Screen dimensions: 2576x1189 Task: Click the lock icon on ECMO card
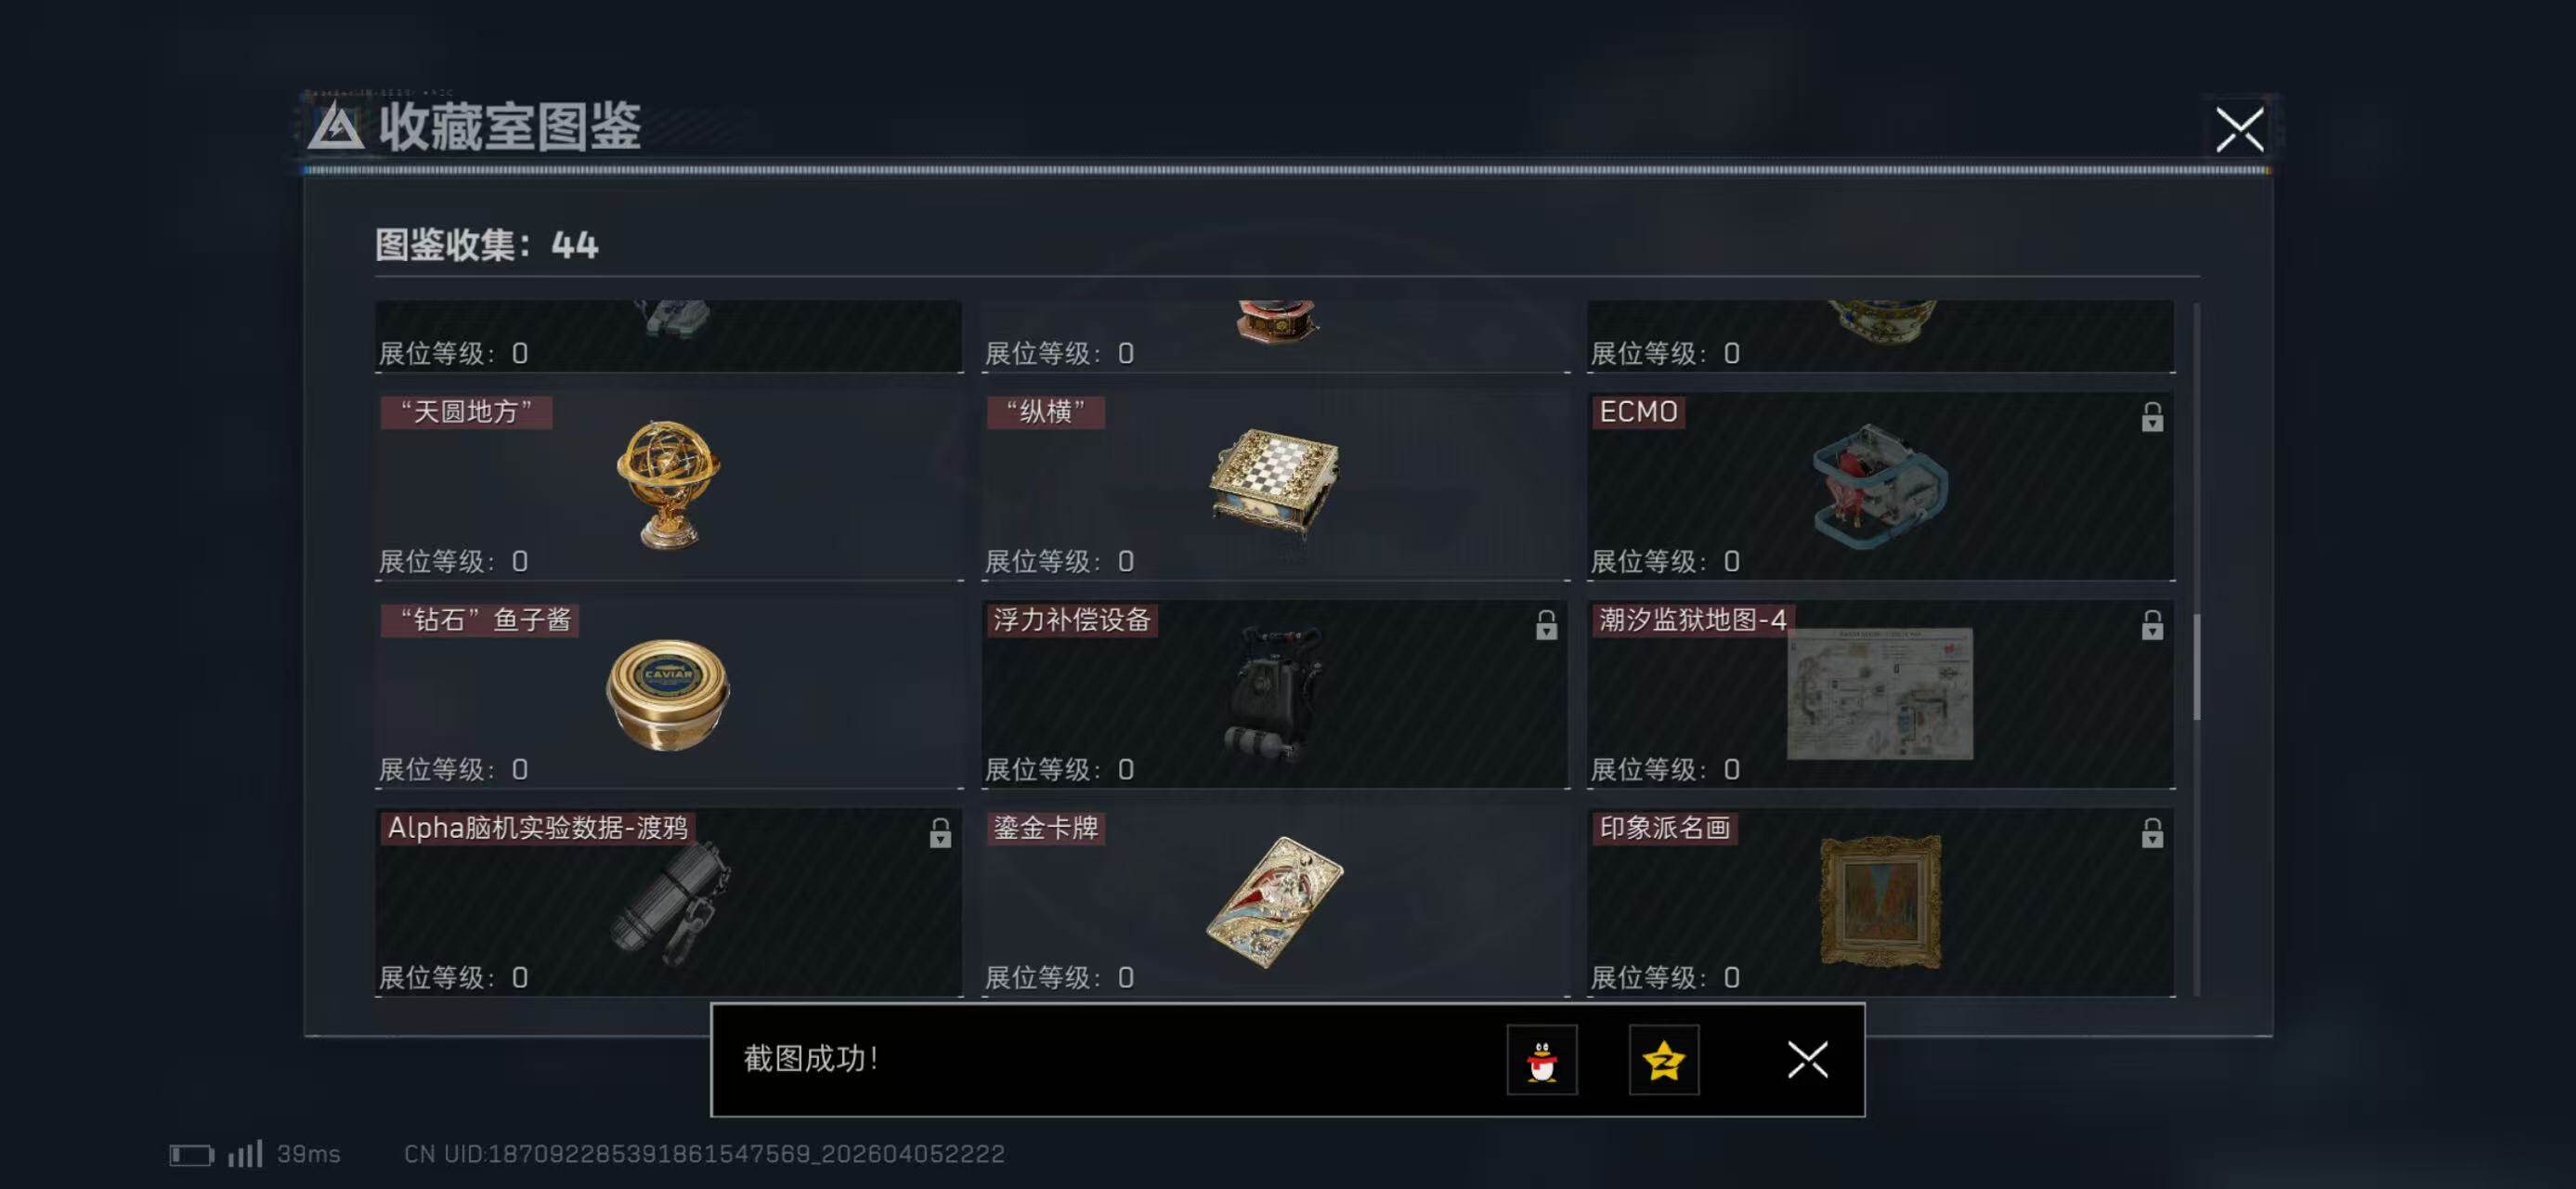coord(2152,417)
